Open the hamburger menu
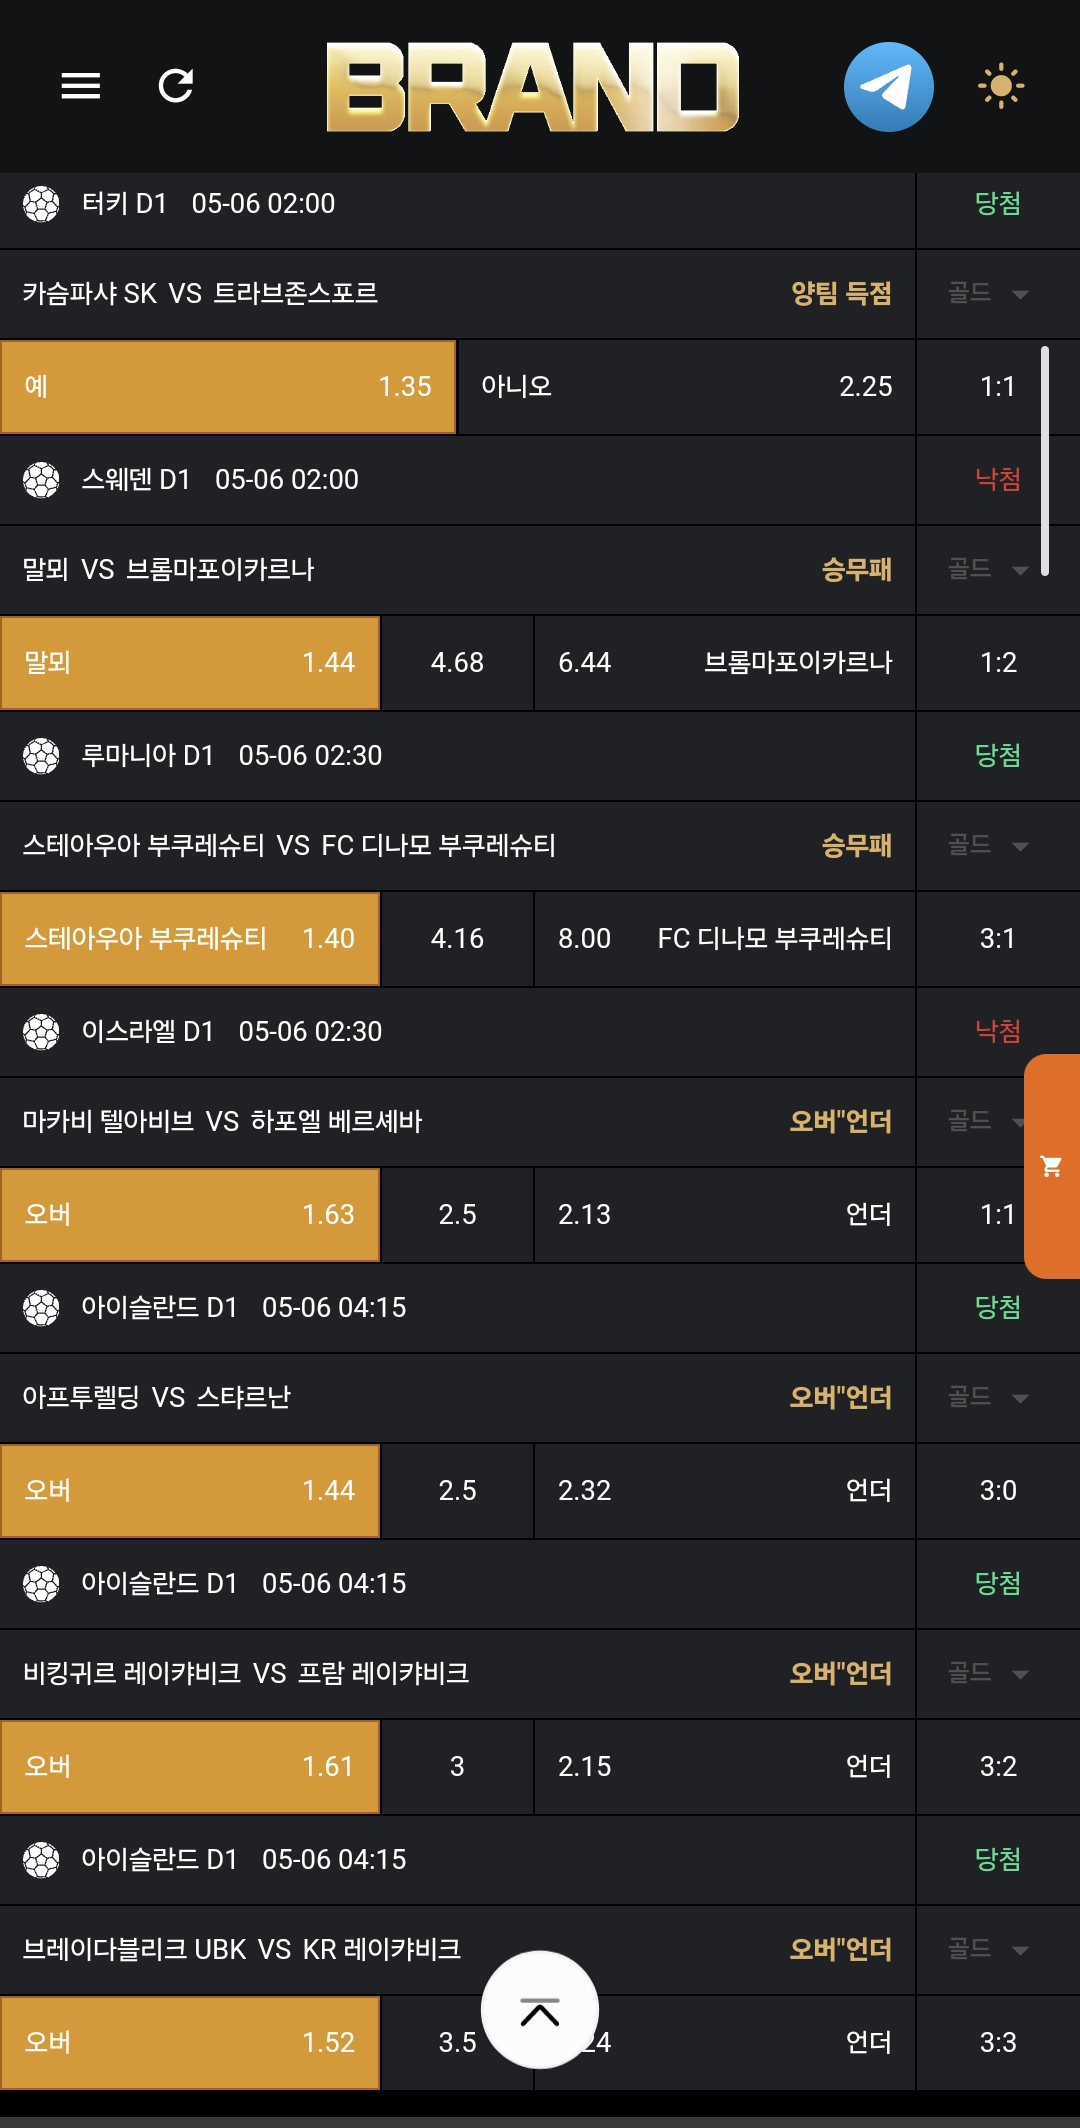Image resolution: width=1080 pixels, height=2128 pixels. 80,86
